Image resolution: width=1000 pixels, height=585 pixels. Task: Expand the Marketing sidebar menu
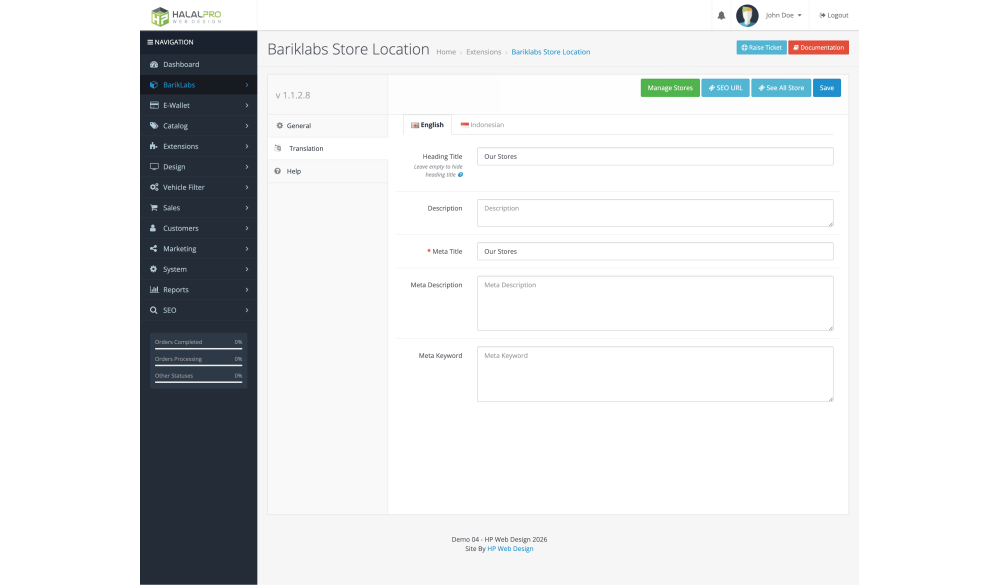tap(198, 249)
